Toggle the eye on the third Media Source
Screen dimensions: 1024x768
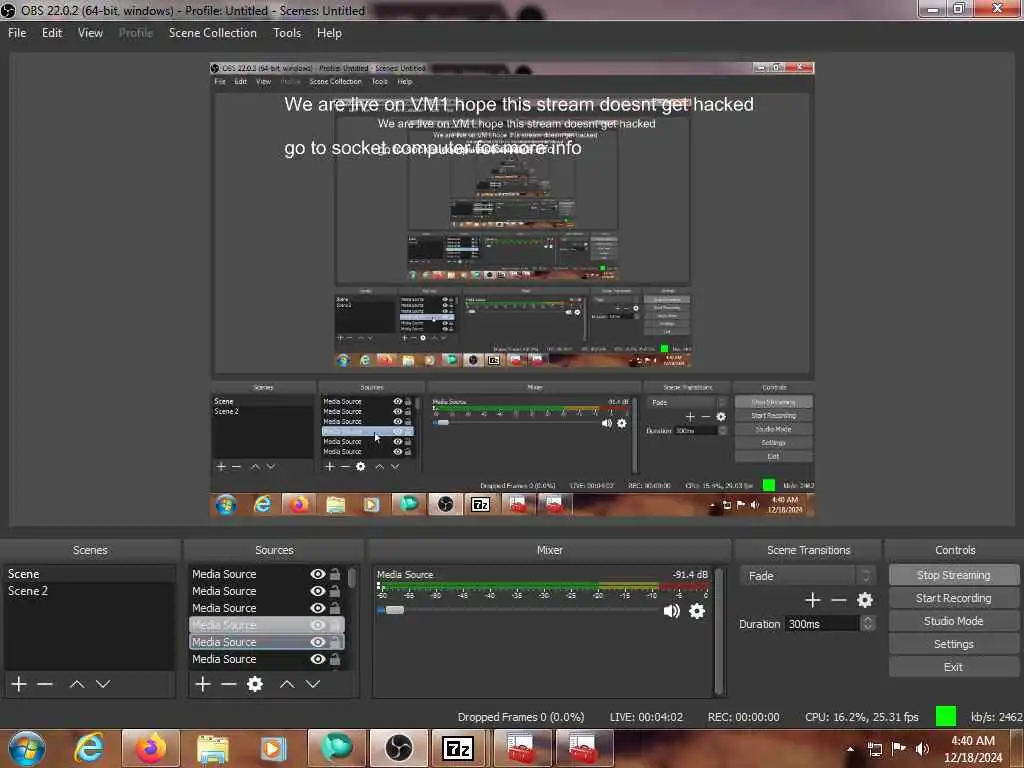coord(317,608)
